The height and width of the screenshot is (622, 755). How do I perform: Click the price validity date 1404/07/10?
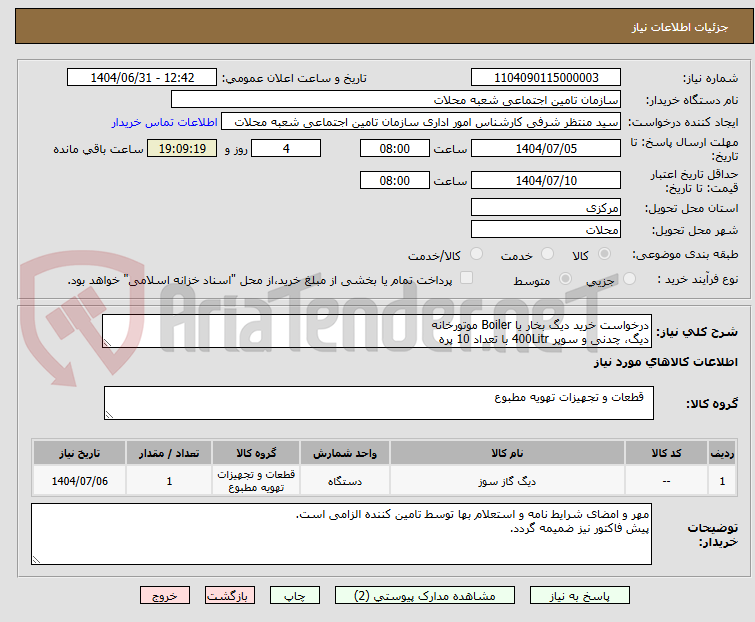pyautogui.click(x=546, y=181)
